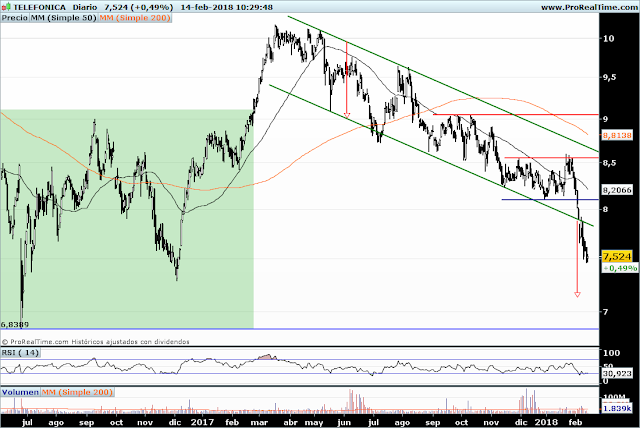
Task: Select the Precio indicator tab
Action: click(15, 18)
